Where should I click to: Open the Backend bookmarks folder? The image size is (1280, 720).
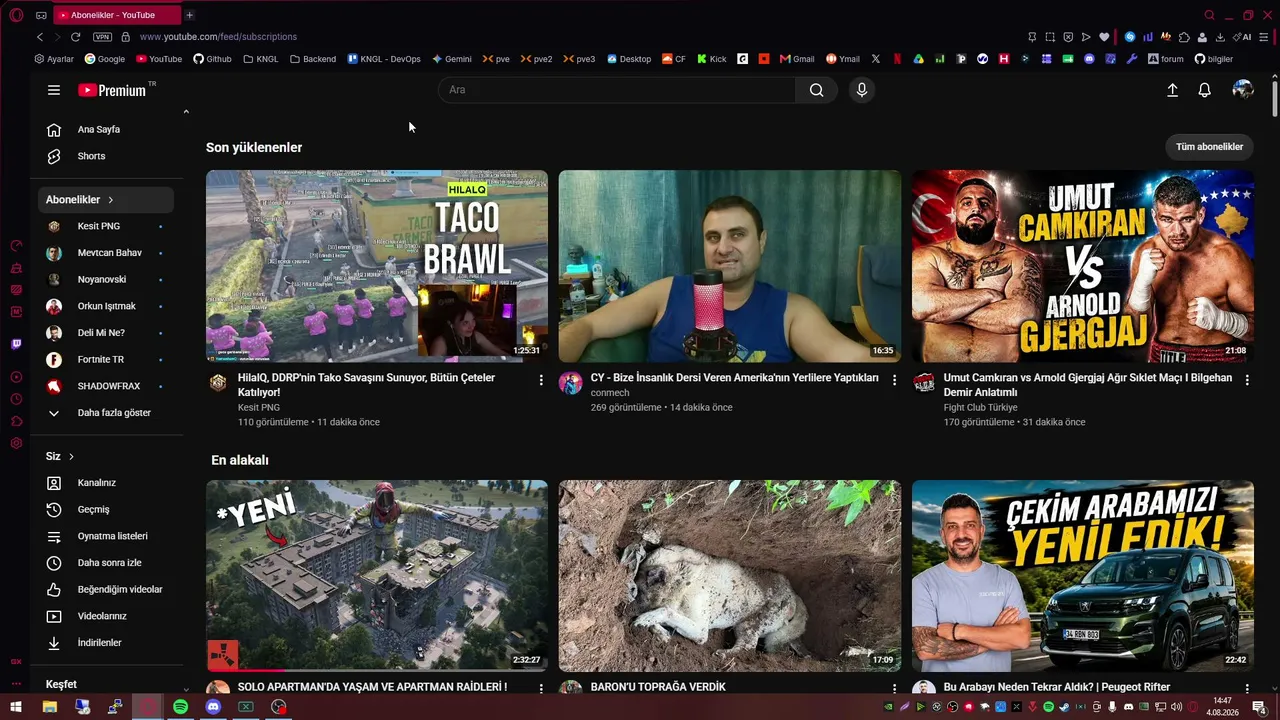tap(313, 59)
